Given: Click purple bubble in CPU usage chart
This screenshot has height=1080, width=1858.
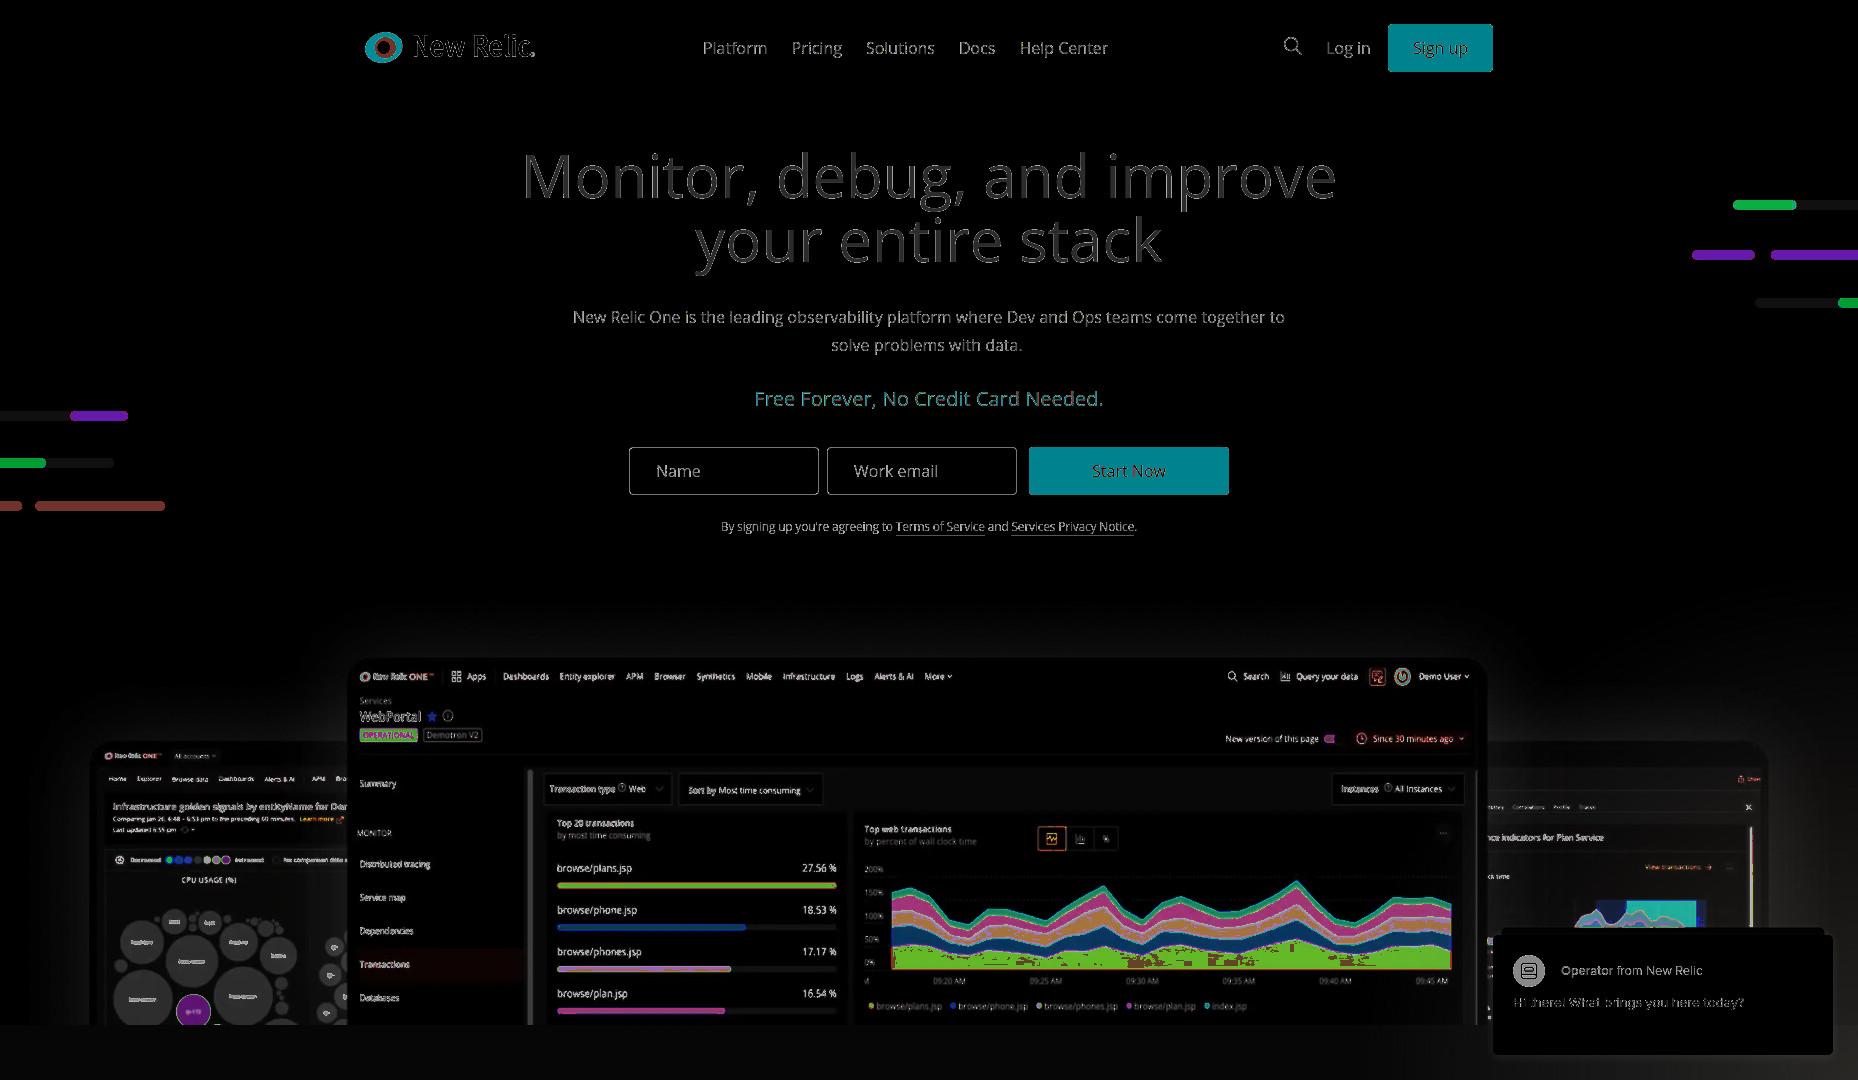Looking at the screenshot, I should (194, 1011).
